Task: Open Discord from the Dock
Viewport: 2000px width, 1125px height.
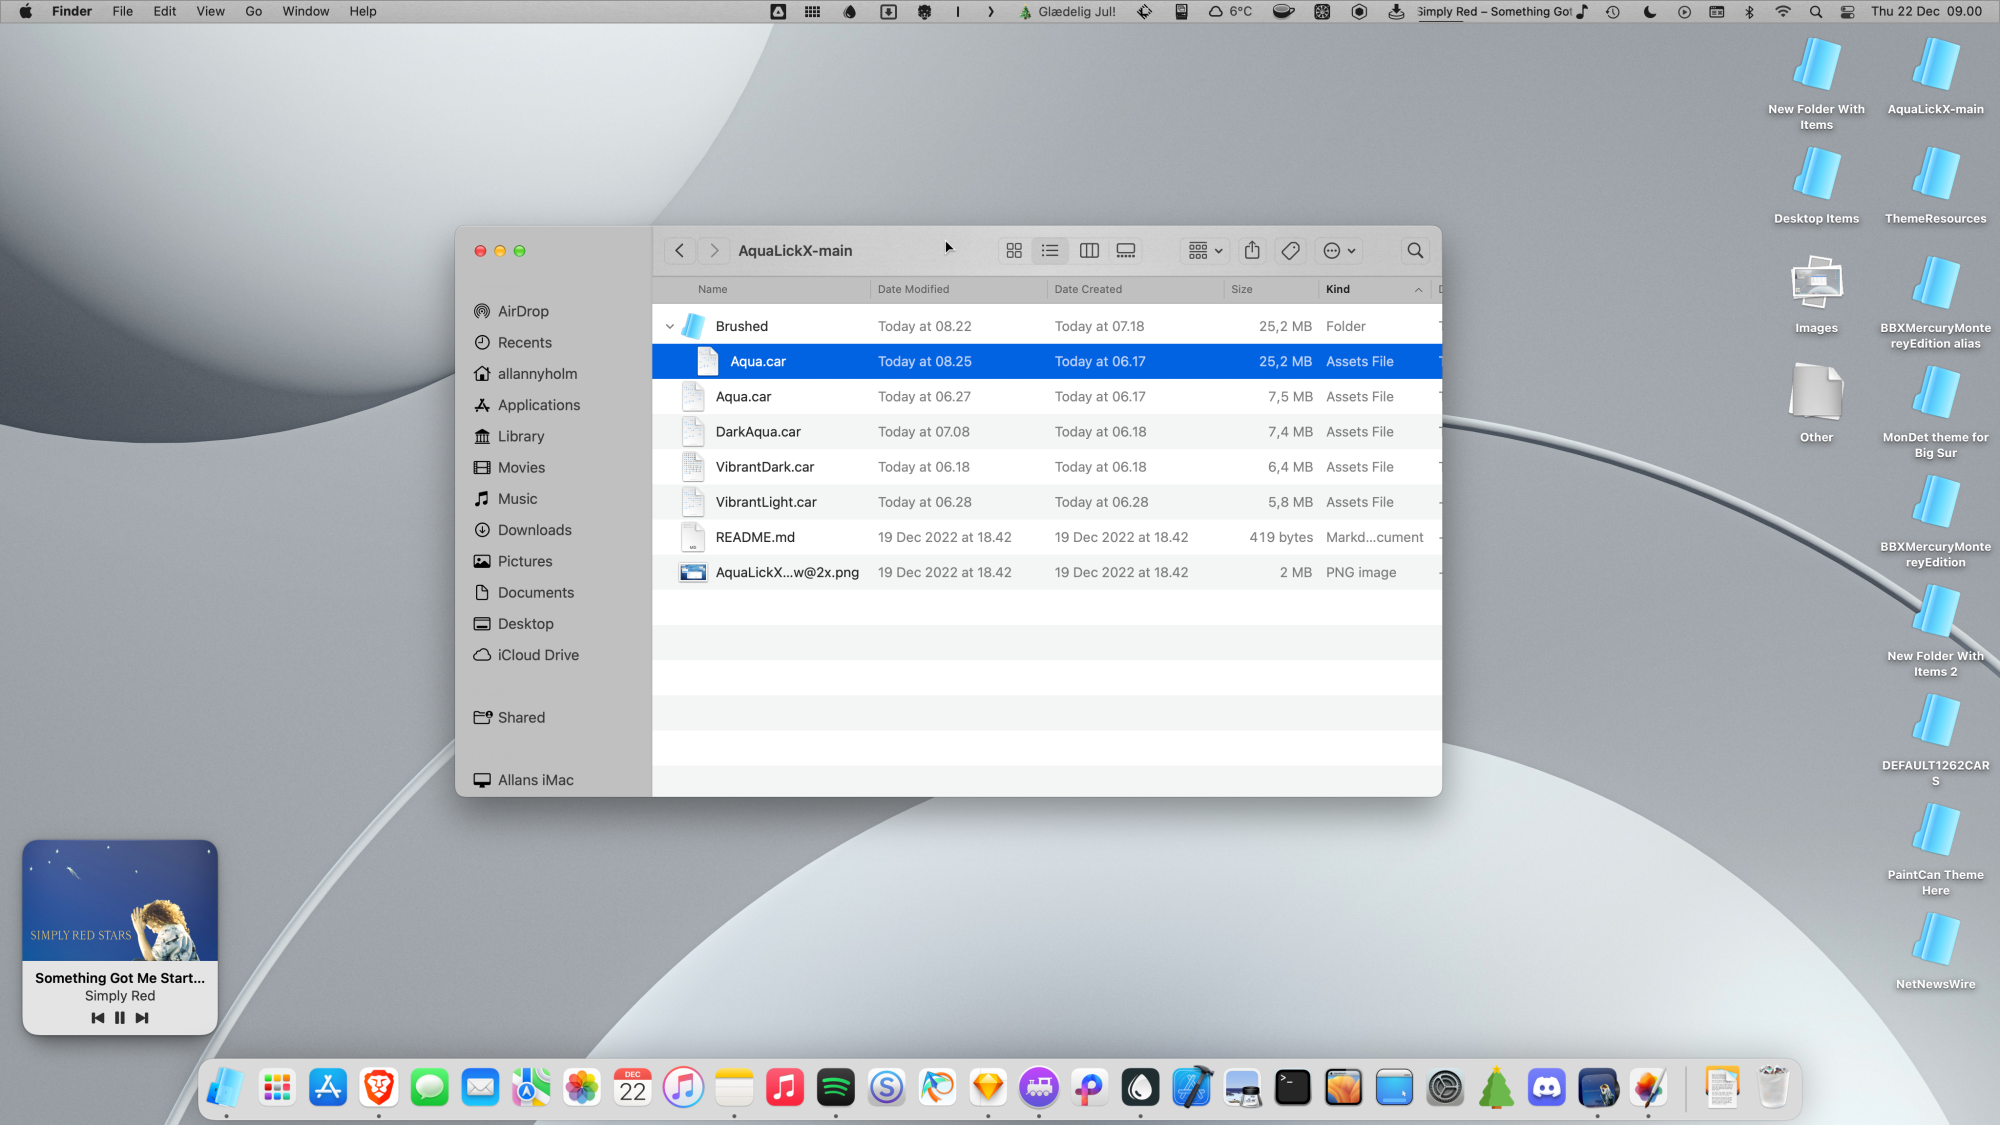Action: pos(1547,1088)
